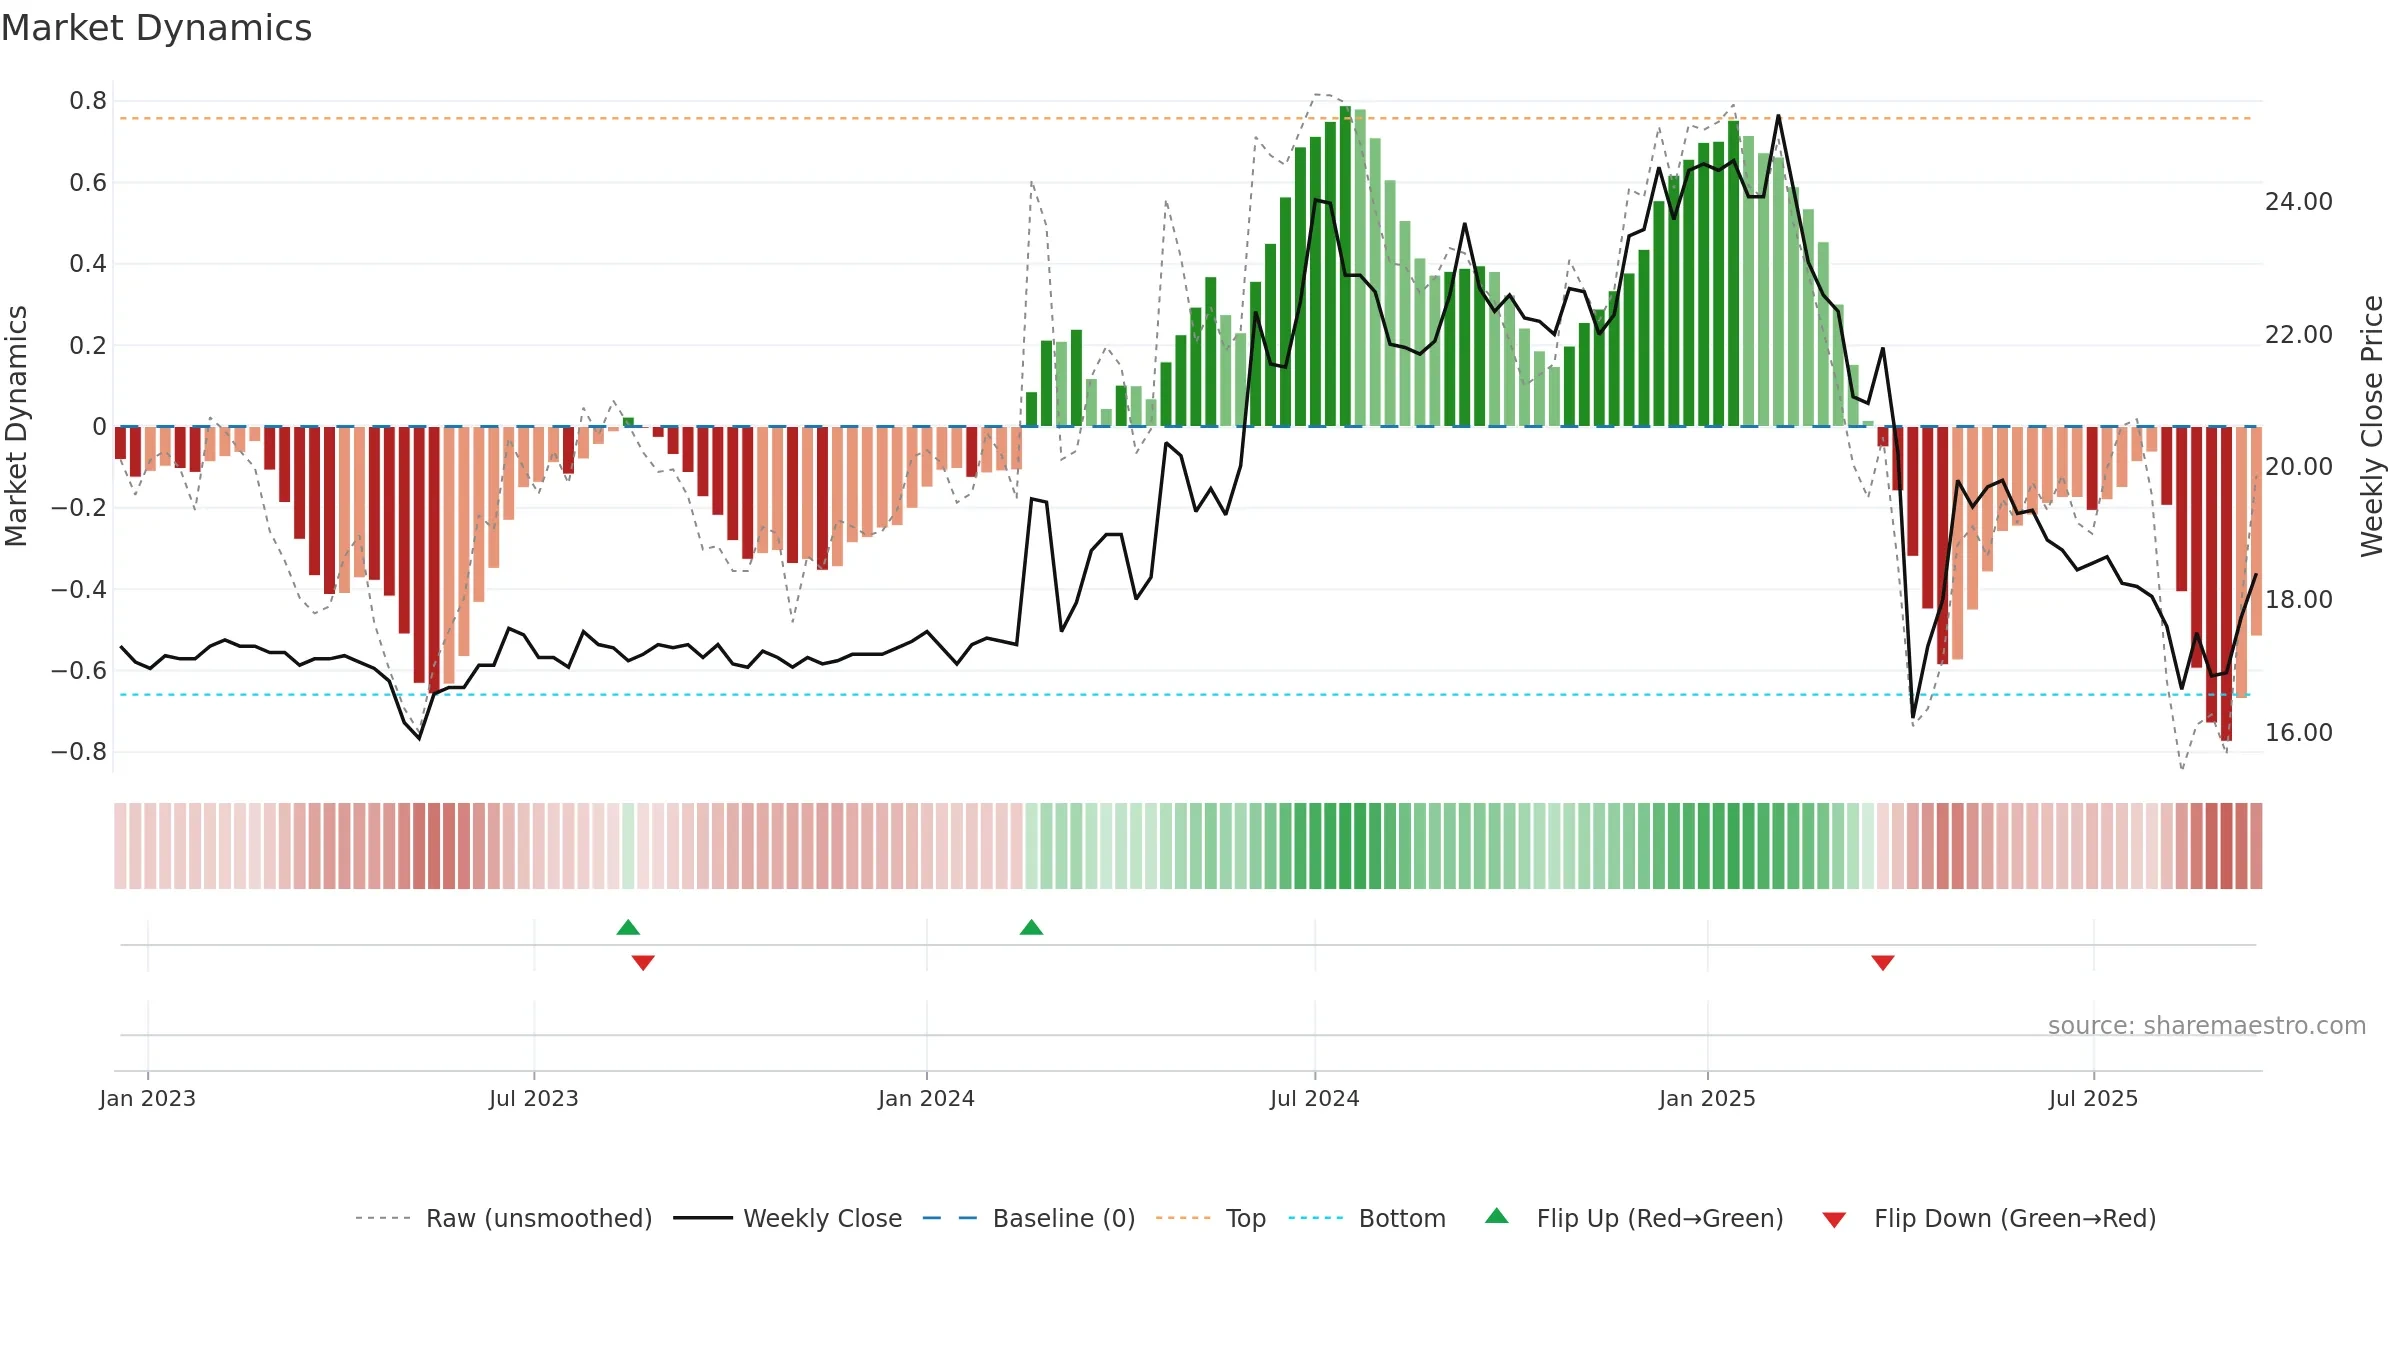Click the Weekly Close Price axis title
The image size is (2400, 1350).
(2372, 426)
